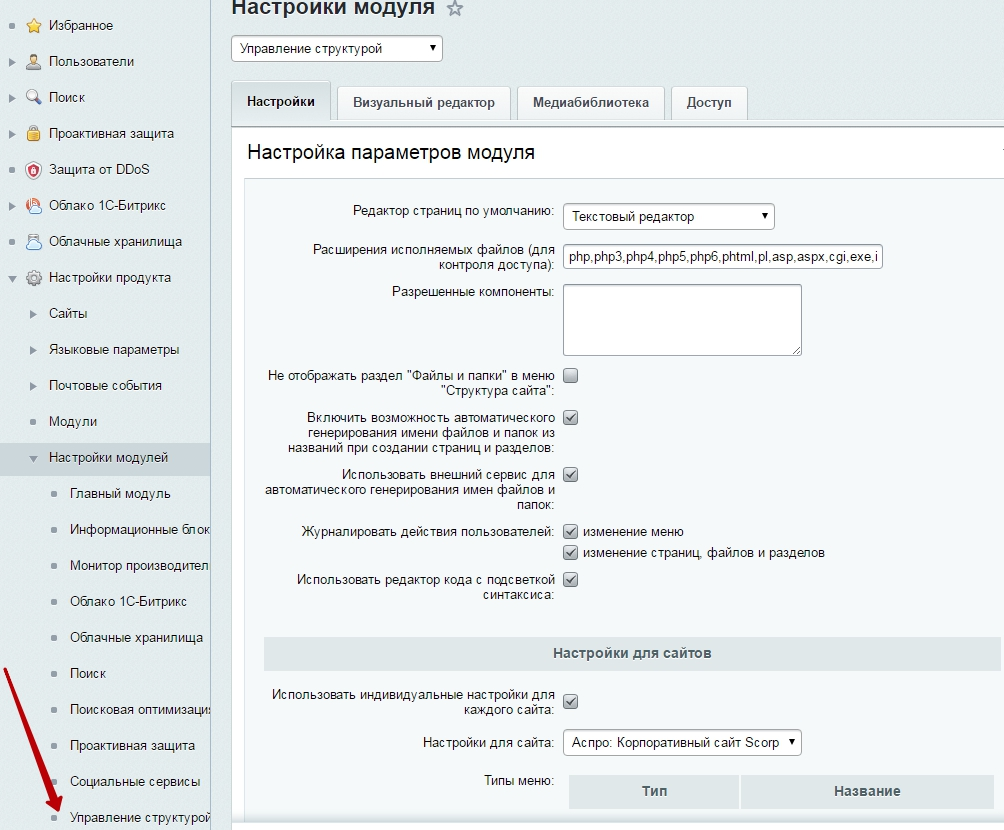Toggle logging of "изменение меню"
The image size is (1004, 830).
coord(571,532)
